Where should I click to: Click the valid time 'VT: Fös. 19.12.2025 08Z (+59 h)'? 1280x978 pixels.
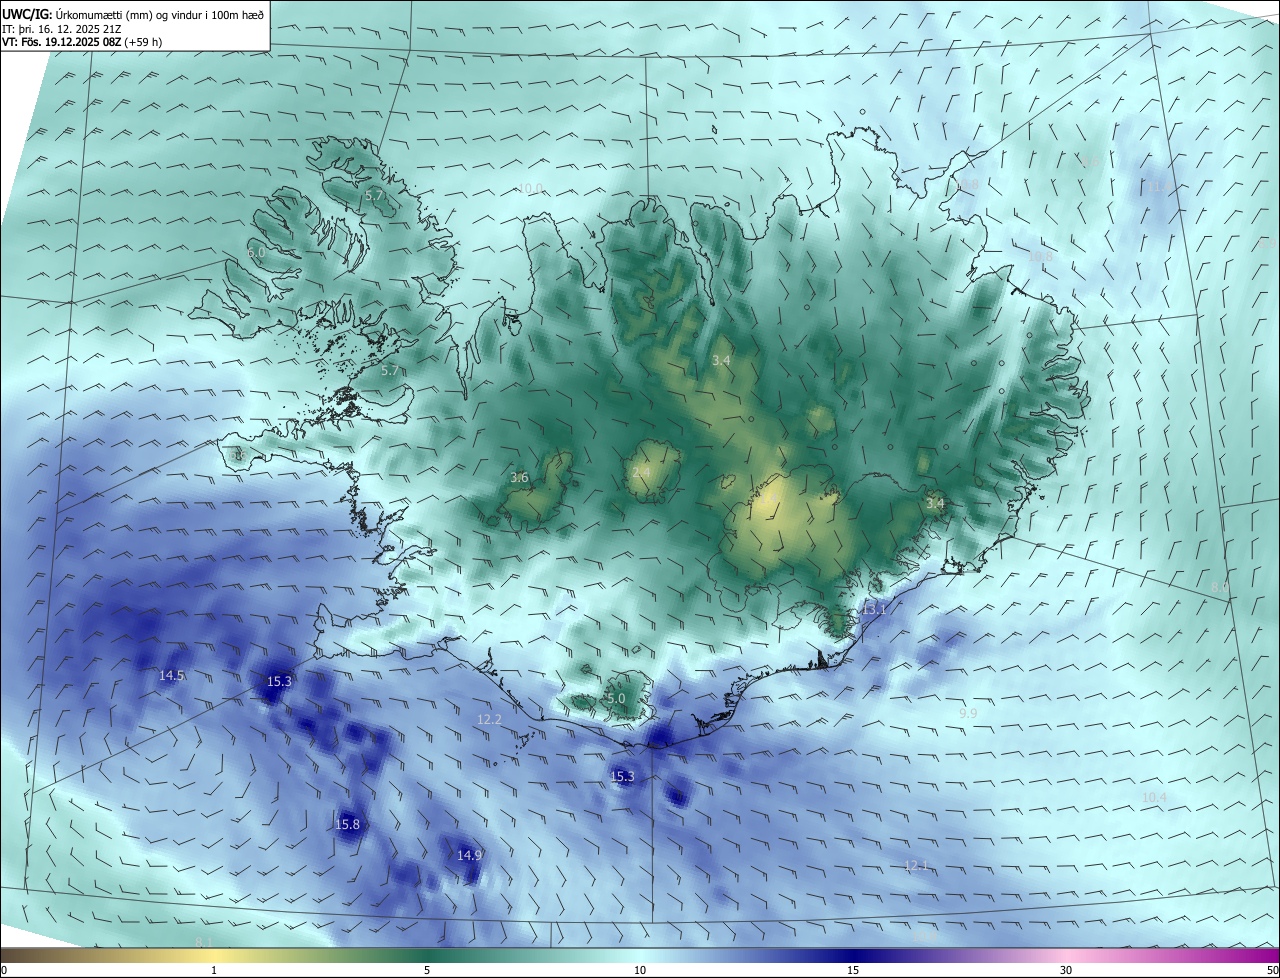tap(82, 42)
